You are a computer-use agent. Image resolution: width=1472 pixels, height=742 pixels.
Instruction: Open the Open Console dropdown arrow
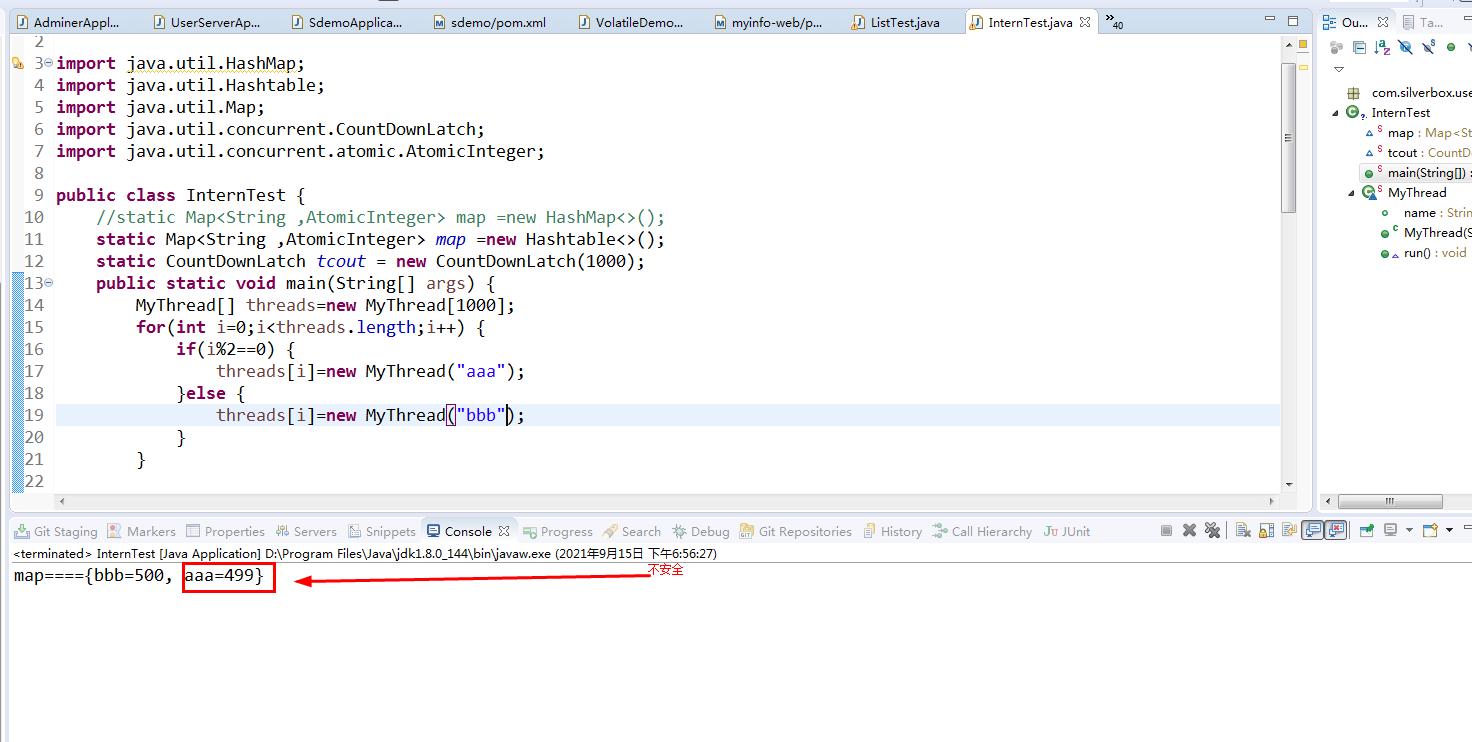(1449, 531)
